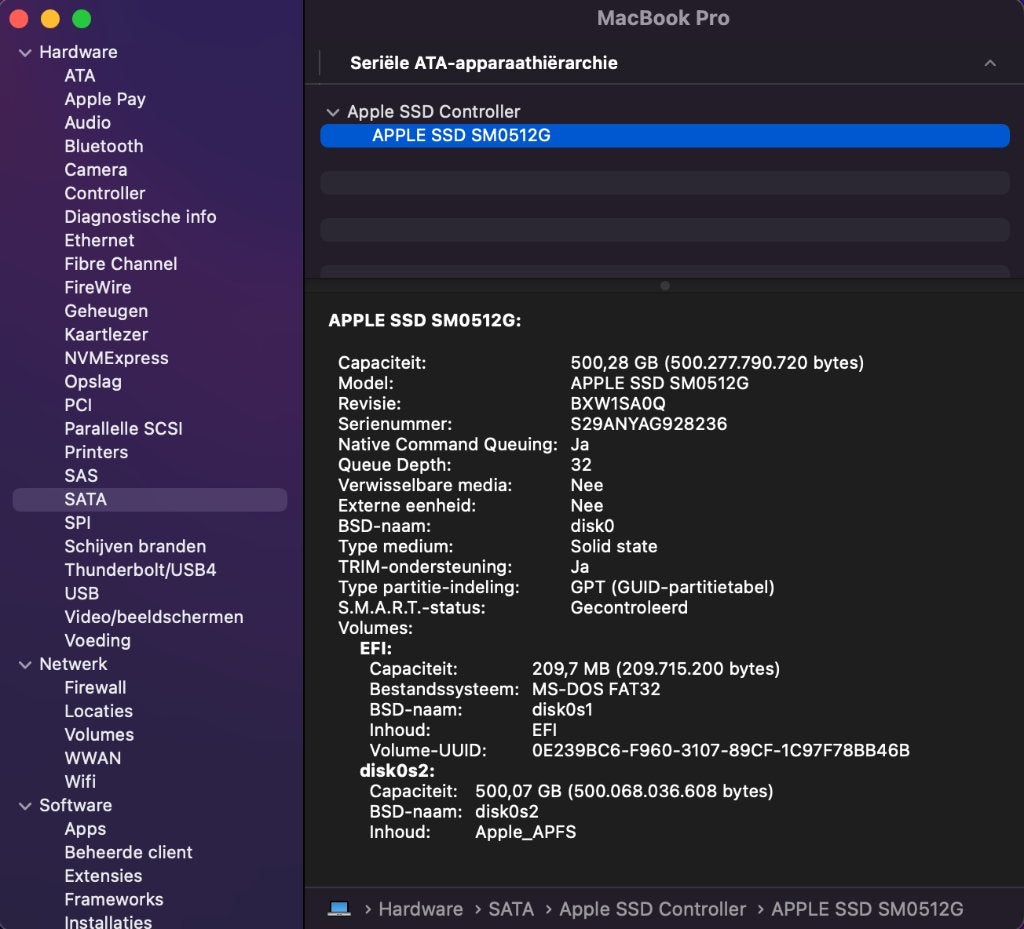Click the sort chevron in Seriële ATA-apparaathiërarchie header
Viewport: 1024px width, 929px height.
(989, 63)
